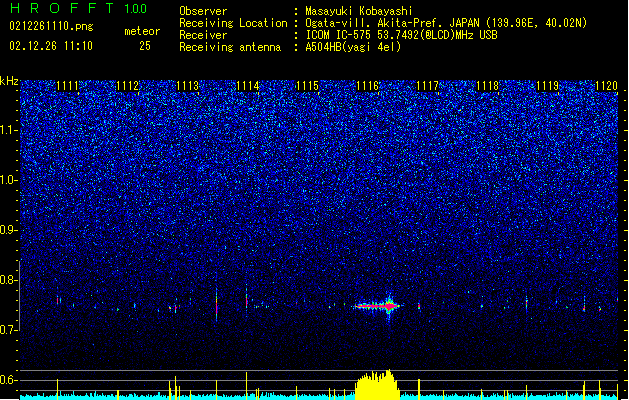Select the filename 0212261110.png

pos(51,26)
